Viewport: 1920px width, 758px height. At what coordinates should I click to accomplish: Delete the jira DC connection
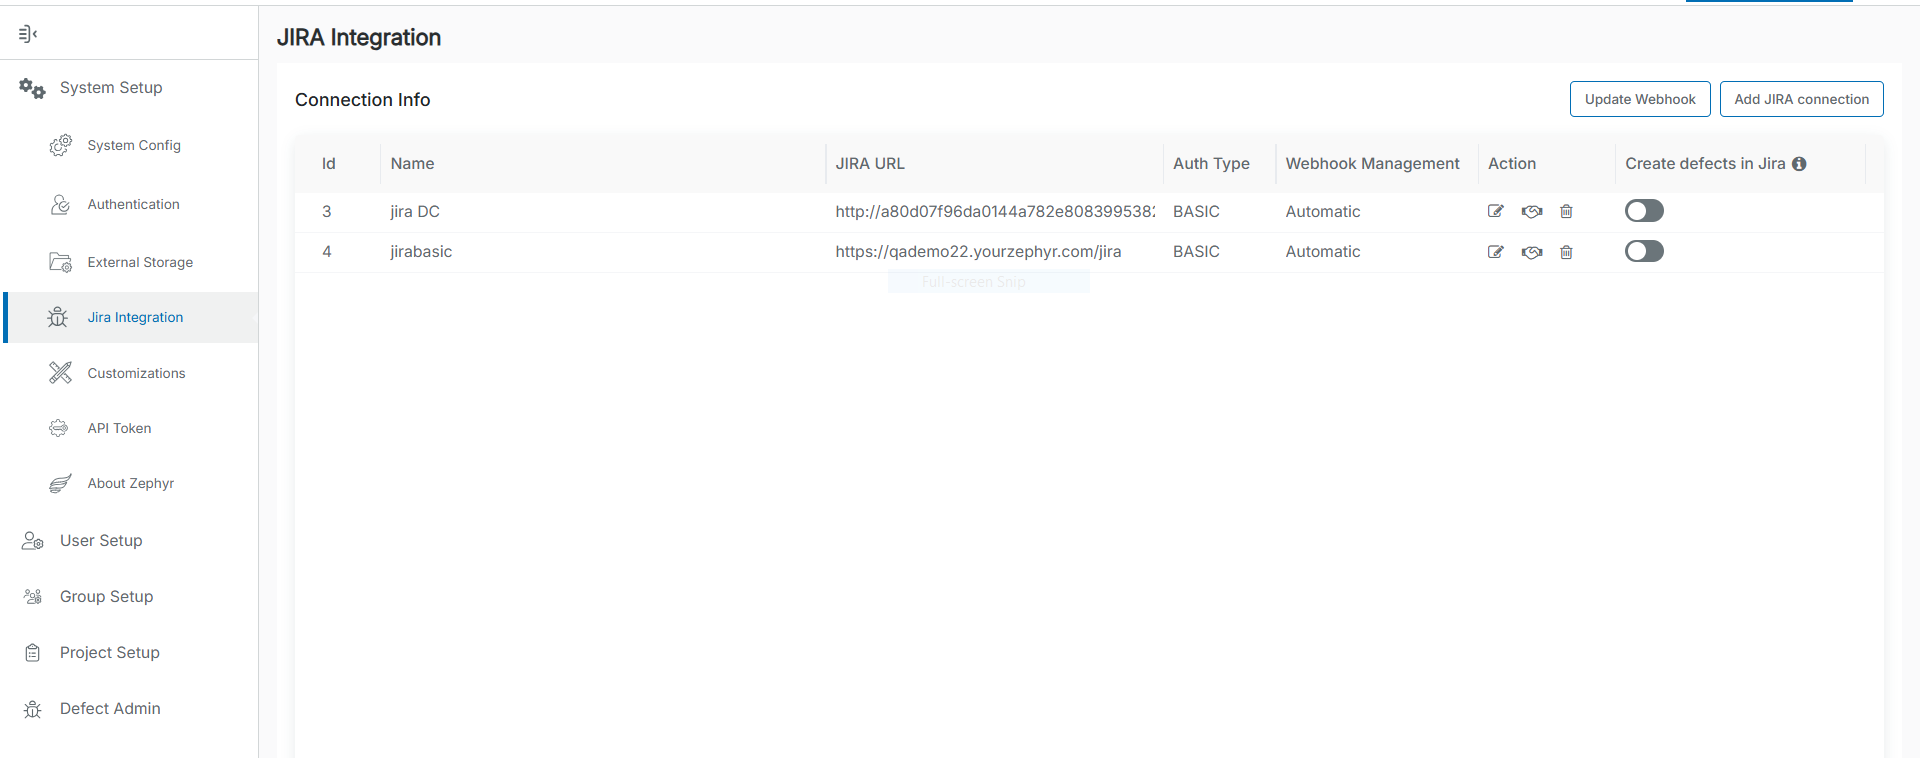point(1566,211)
